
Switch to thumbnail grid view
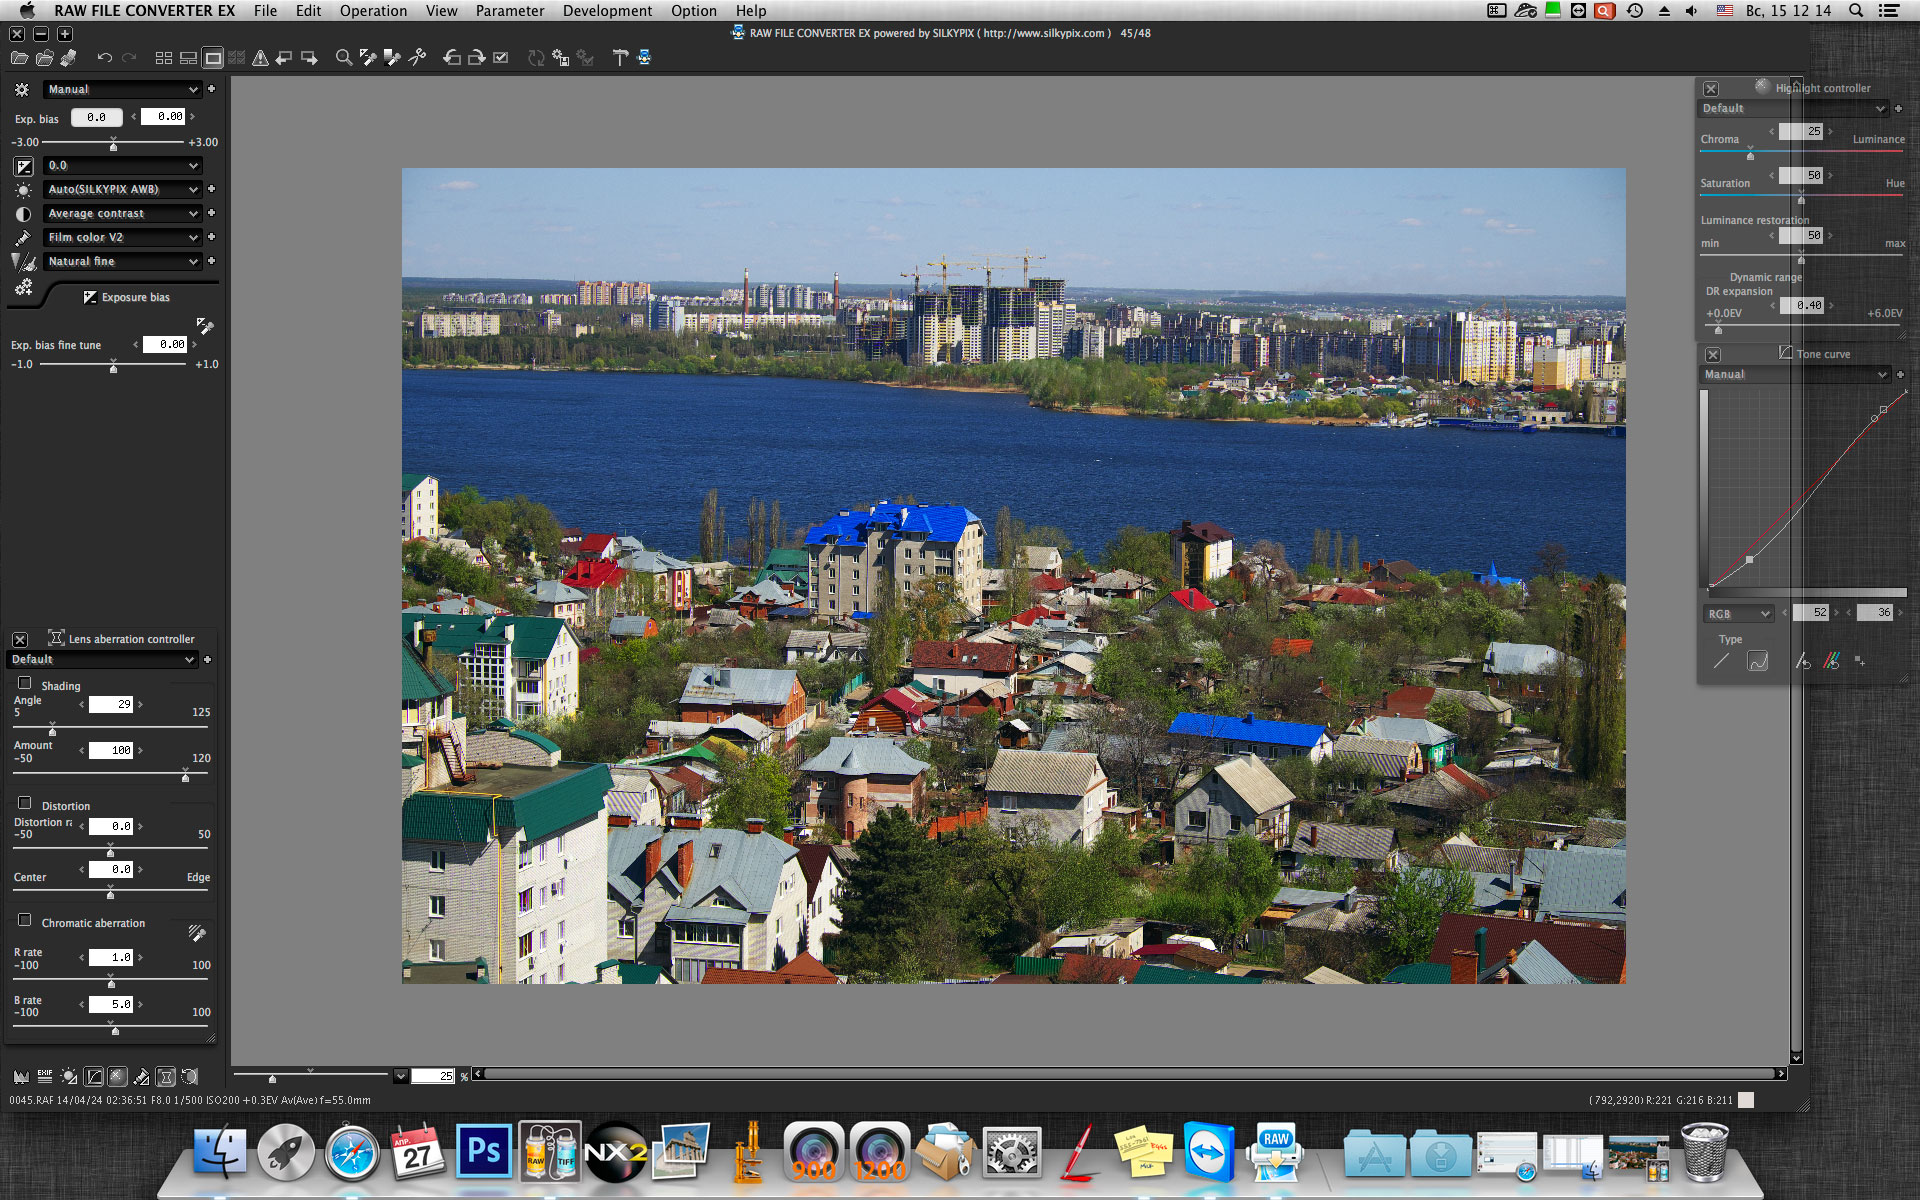pyautogui.click(x=164, y=58)
